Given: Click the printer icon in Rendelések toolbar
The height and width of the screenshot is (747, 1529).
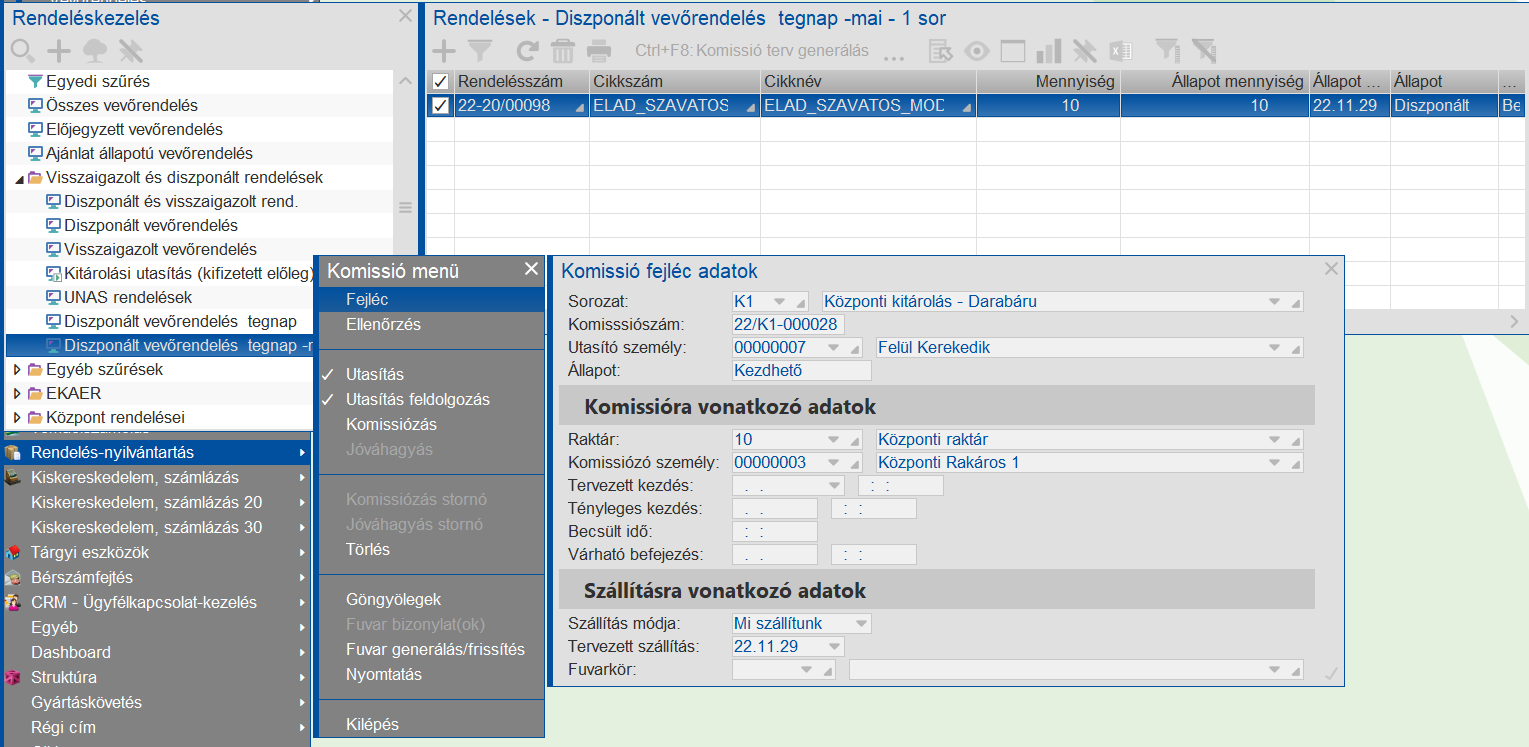Looking at the screenshot, I should click(599, 50).
